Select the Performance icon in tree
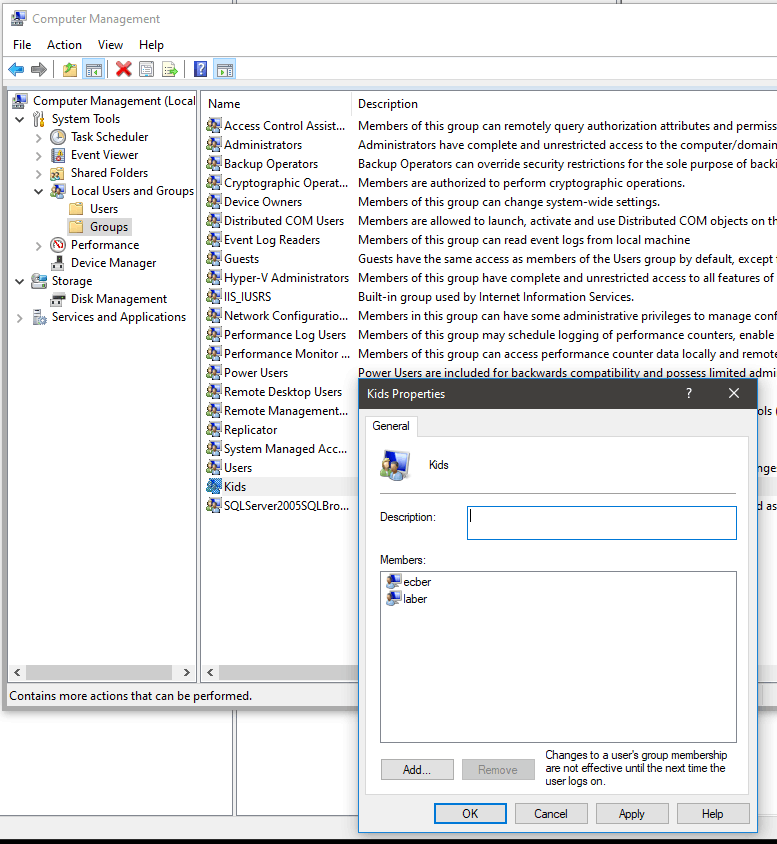Image resolution: width=777 pixels, height=844 pixels. click(58, 245)
